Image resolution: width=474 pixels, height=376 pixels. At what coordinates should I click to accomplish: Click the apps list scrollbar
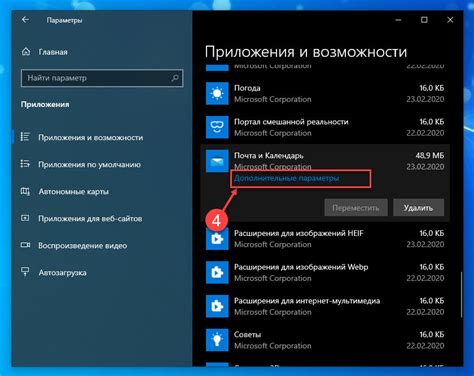[x=461, y=295]
